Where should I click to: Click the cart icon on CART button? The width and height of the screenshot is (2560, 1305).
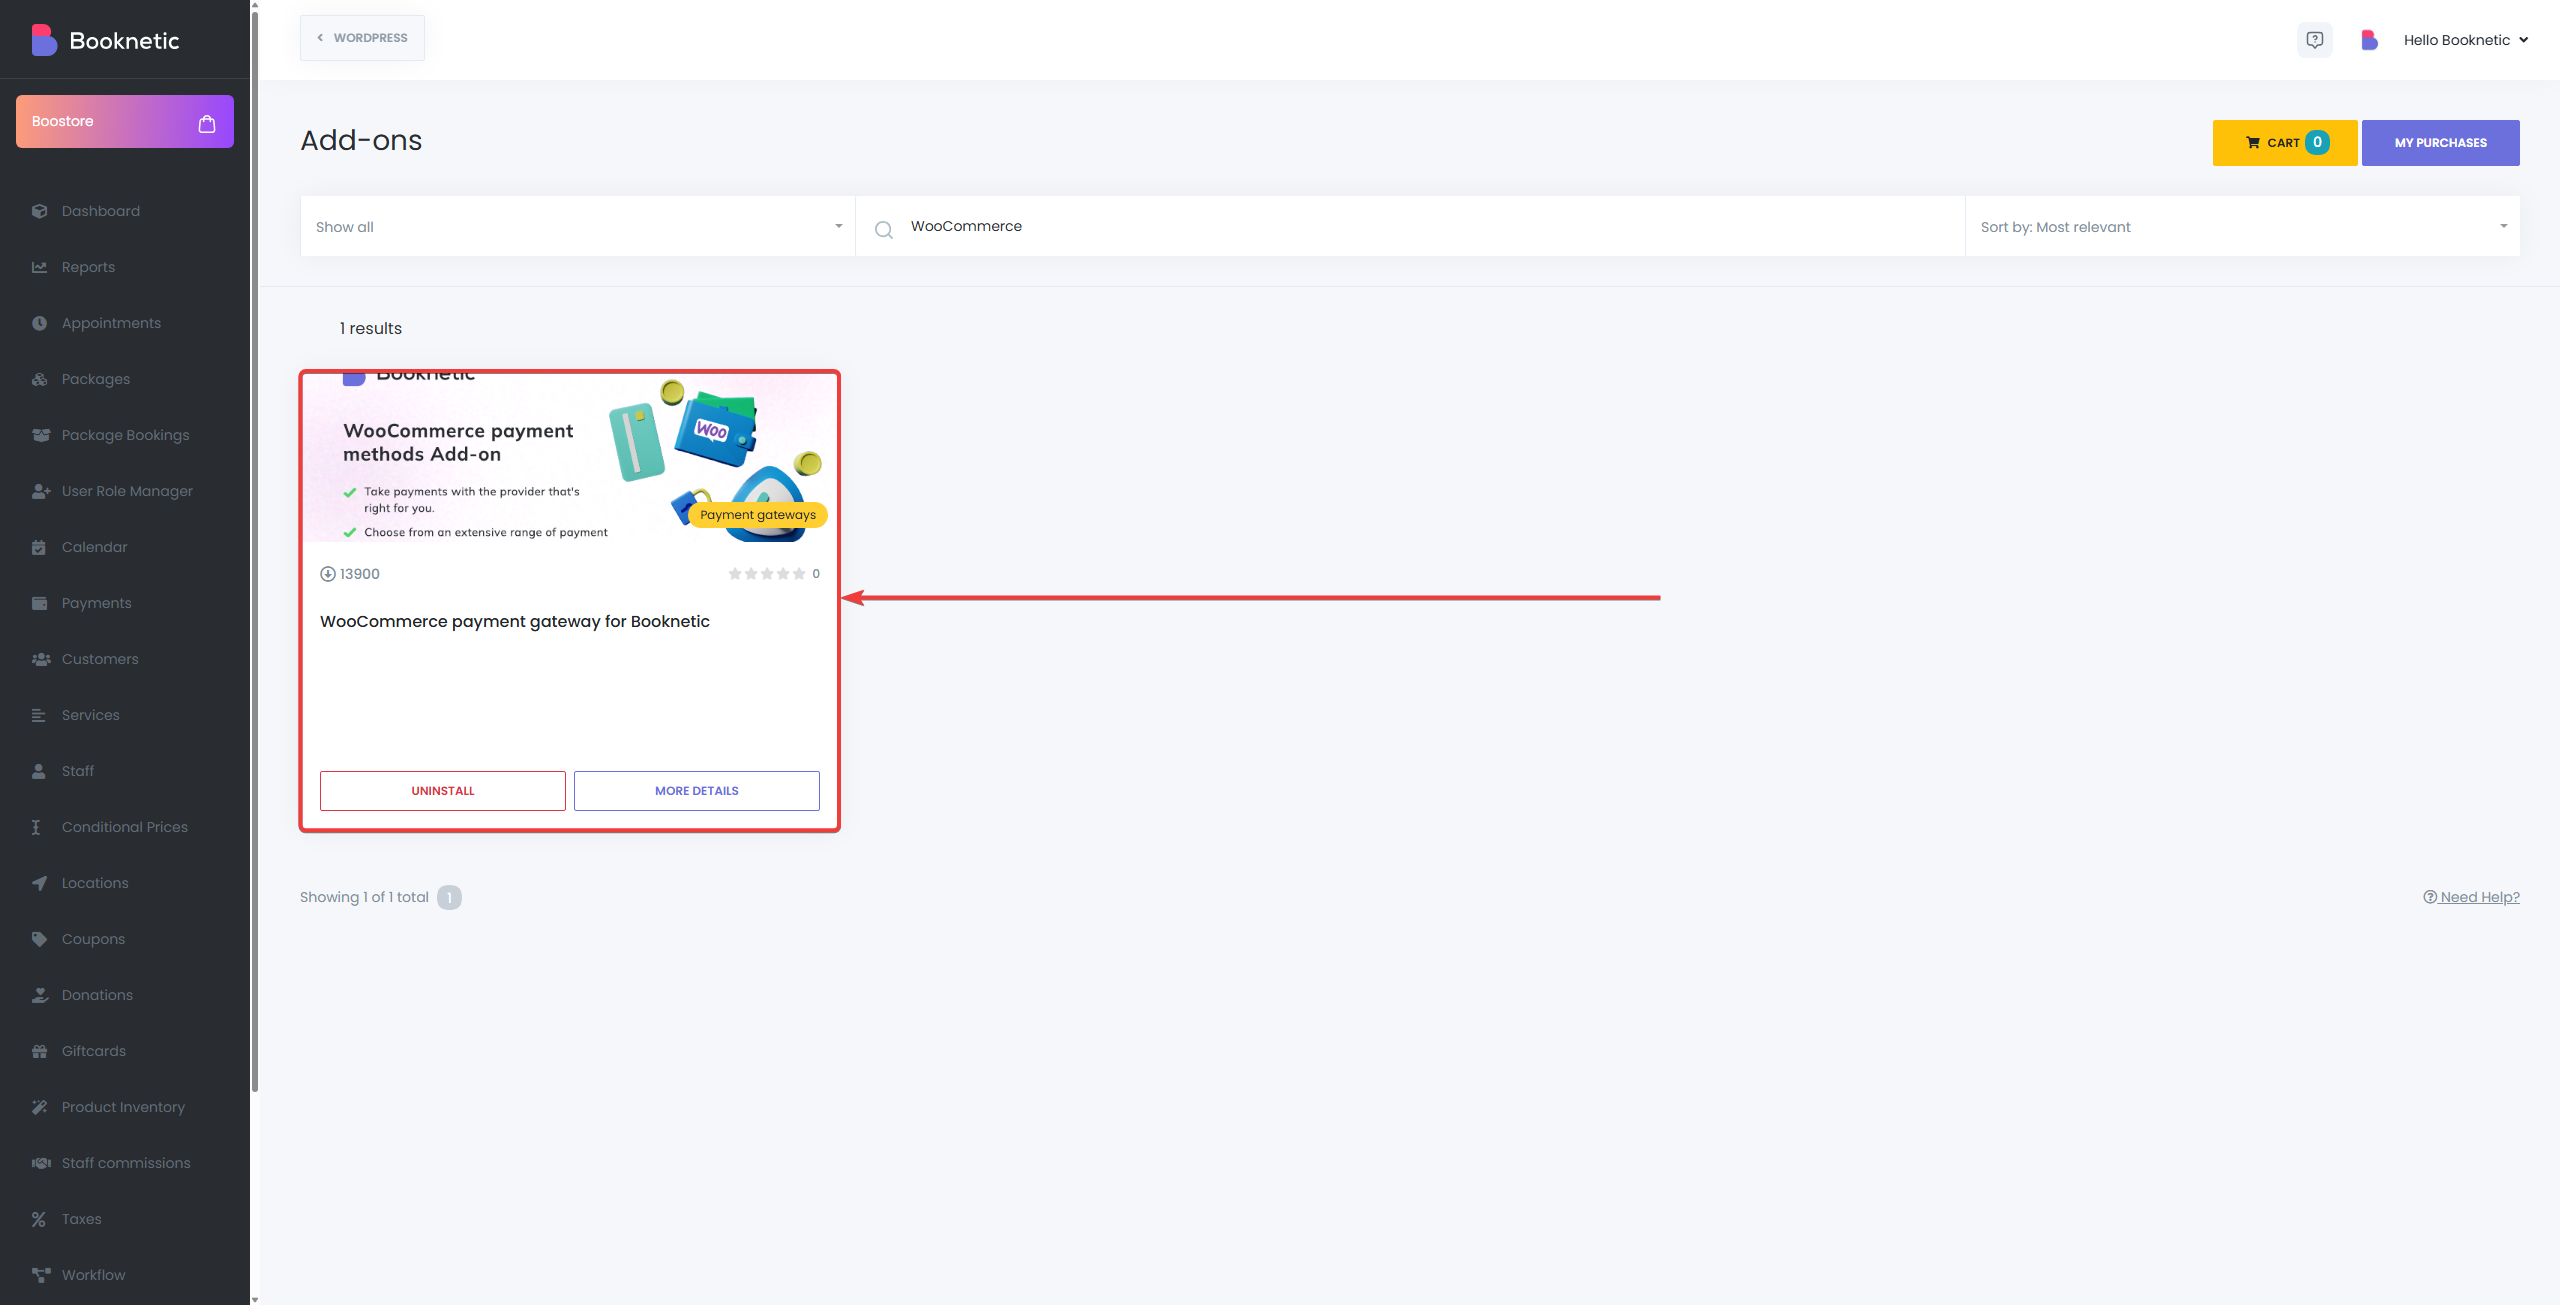pos(2253,143)
